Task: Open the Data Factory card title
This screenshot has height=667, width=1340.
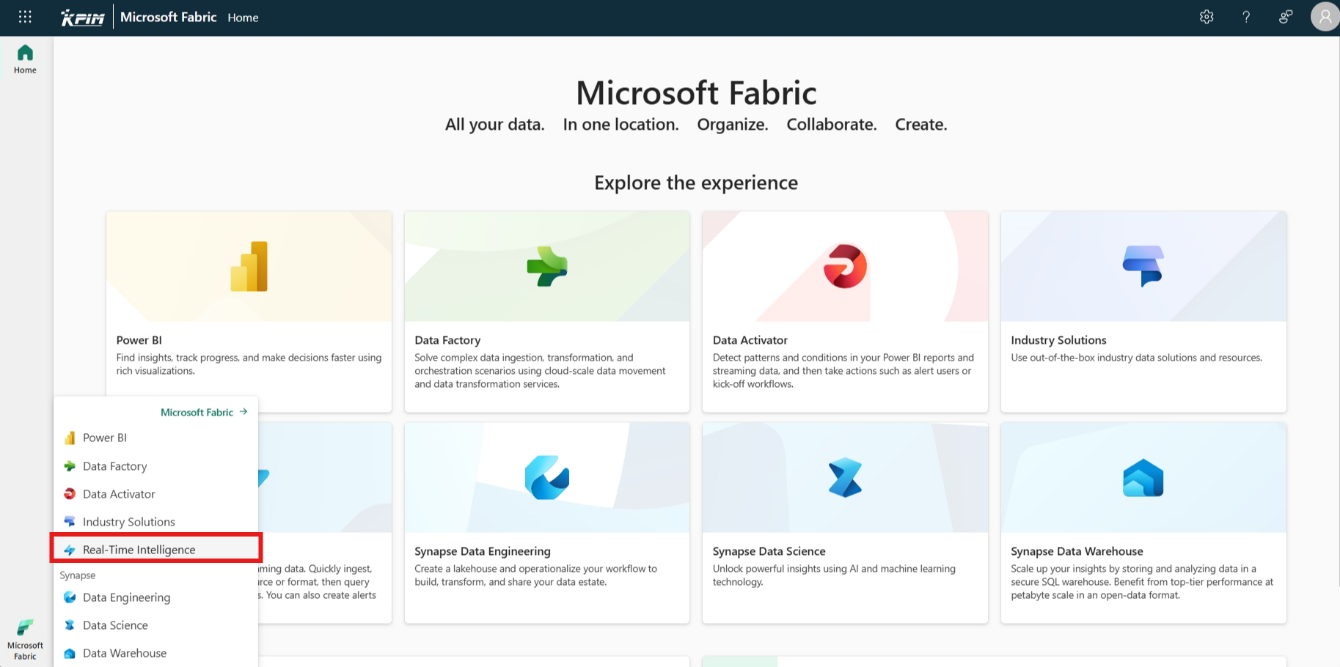Action: pyautogui.click(x=448, y=340)
